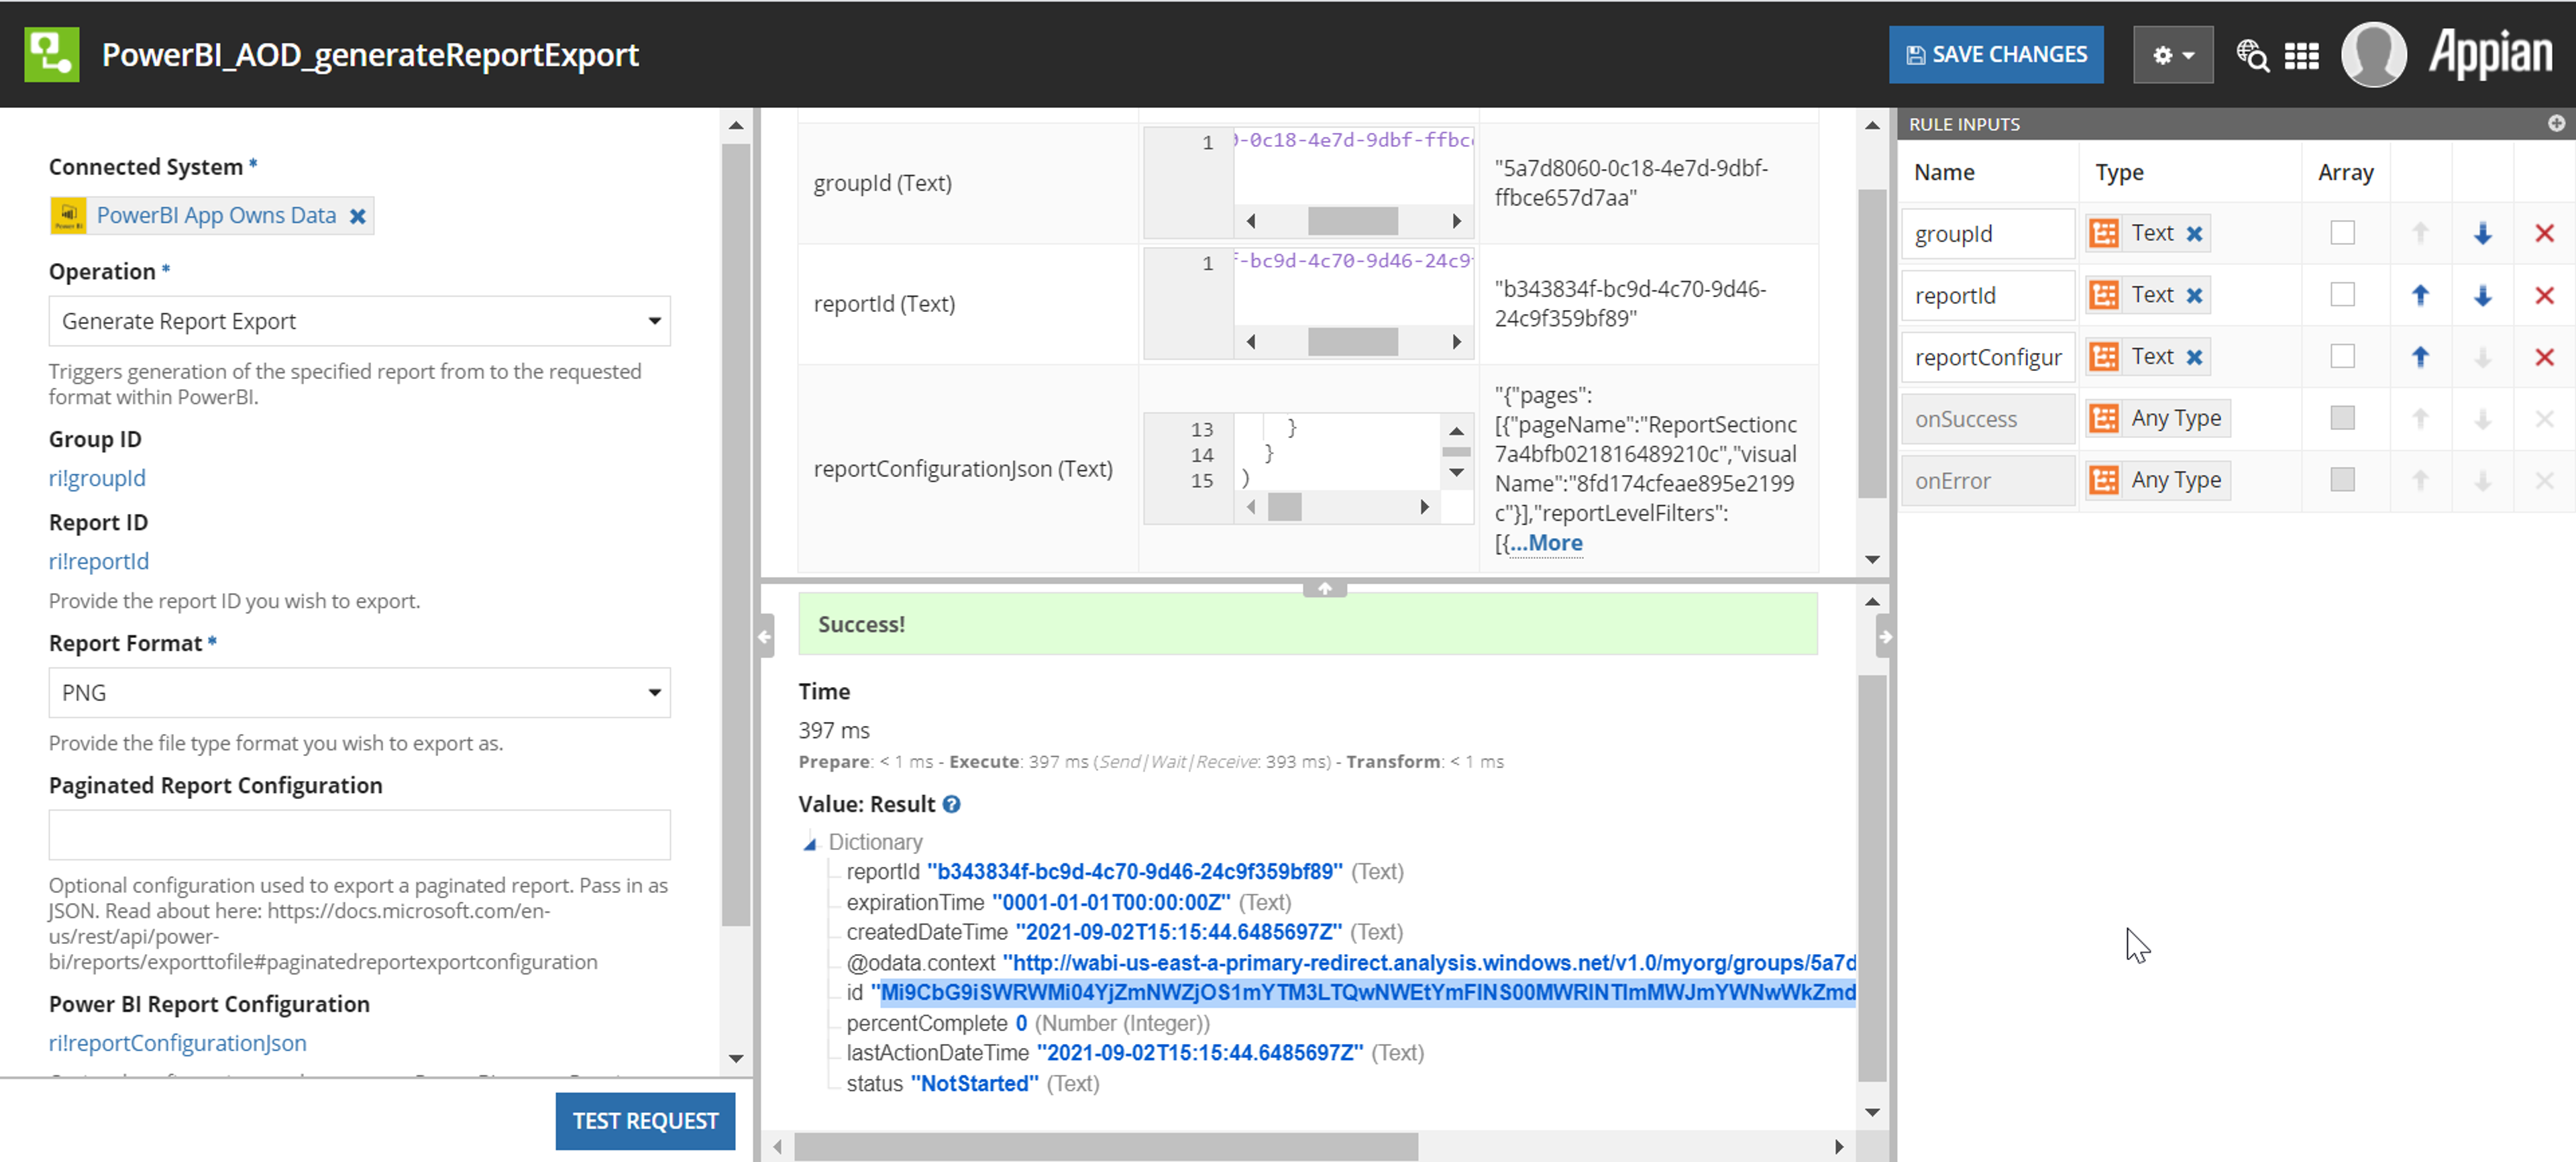Open the user profile avatar
Viewport: 2576px width, 1162px height.
[2373, 55]
